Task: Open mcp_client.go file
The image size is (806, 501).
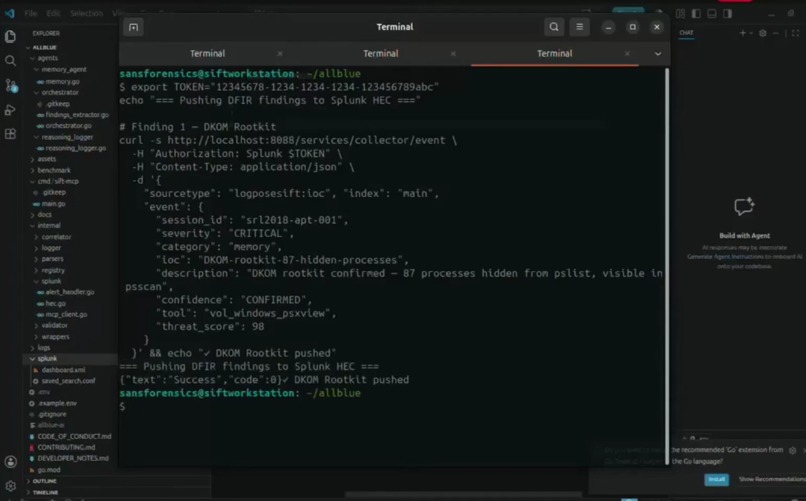Action: tap(66, 314)
